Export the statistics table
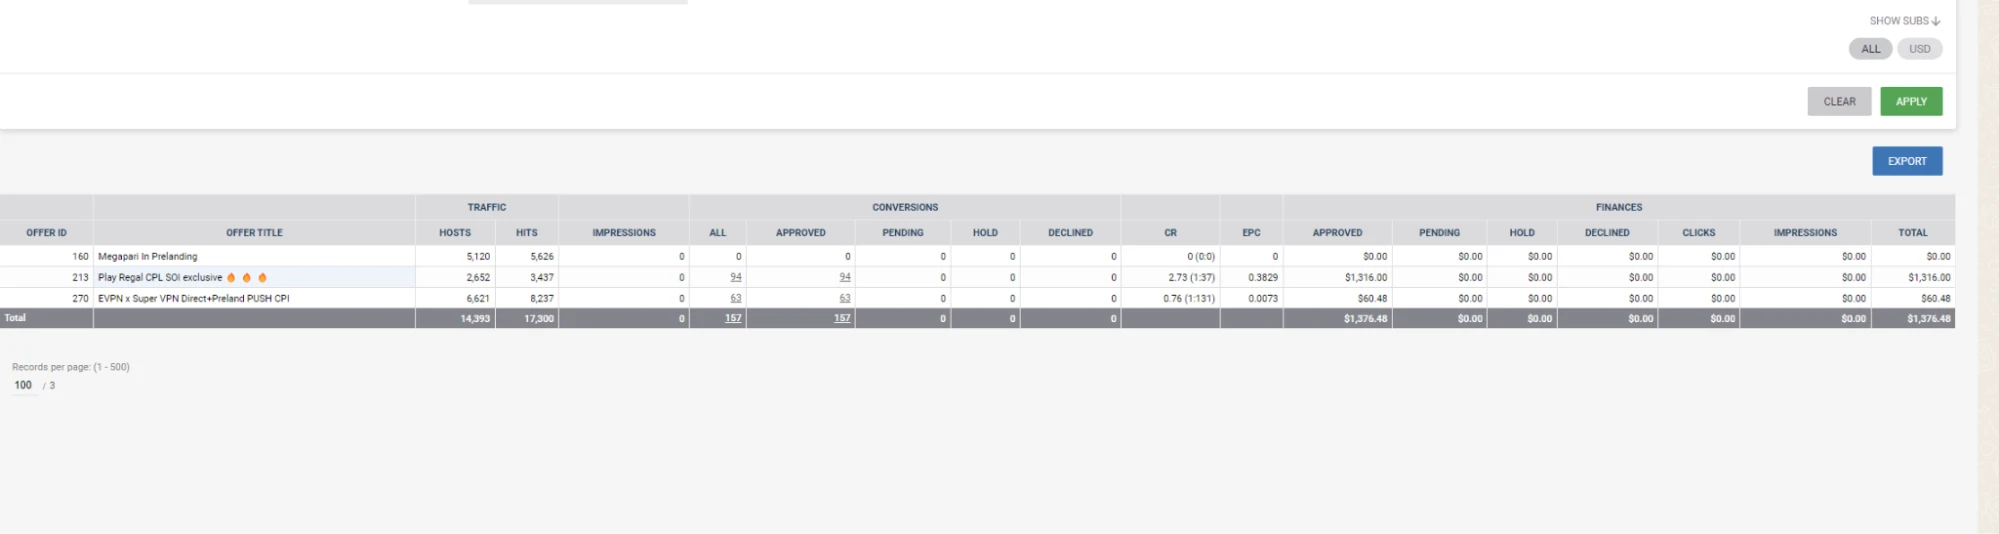The height and width of the screenshot is (534, 1999). pyautogui.click(x=1907, y=161)
